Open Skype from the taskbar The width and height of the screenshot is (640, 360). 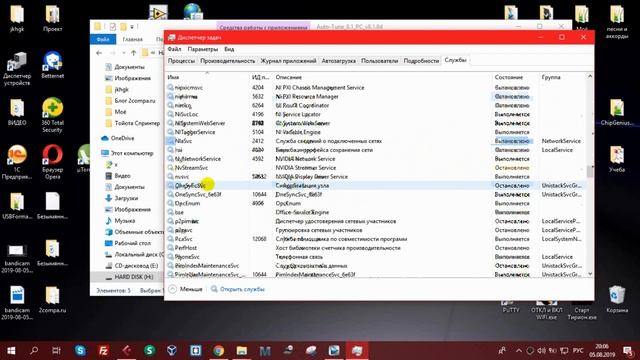(80, 351)
